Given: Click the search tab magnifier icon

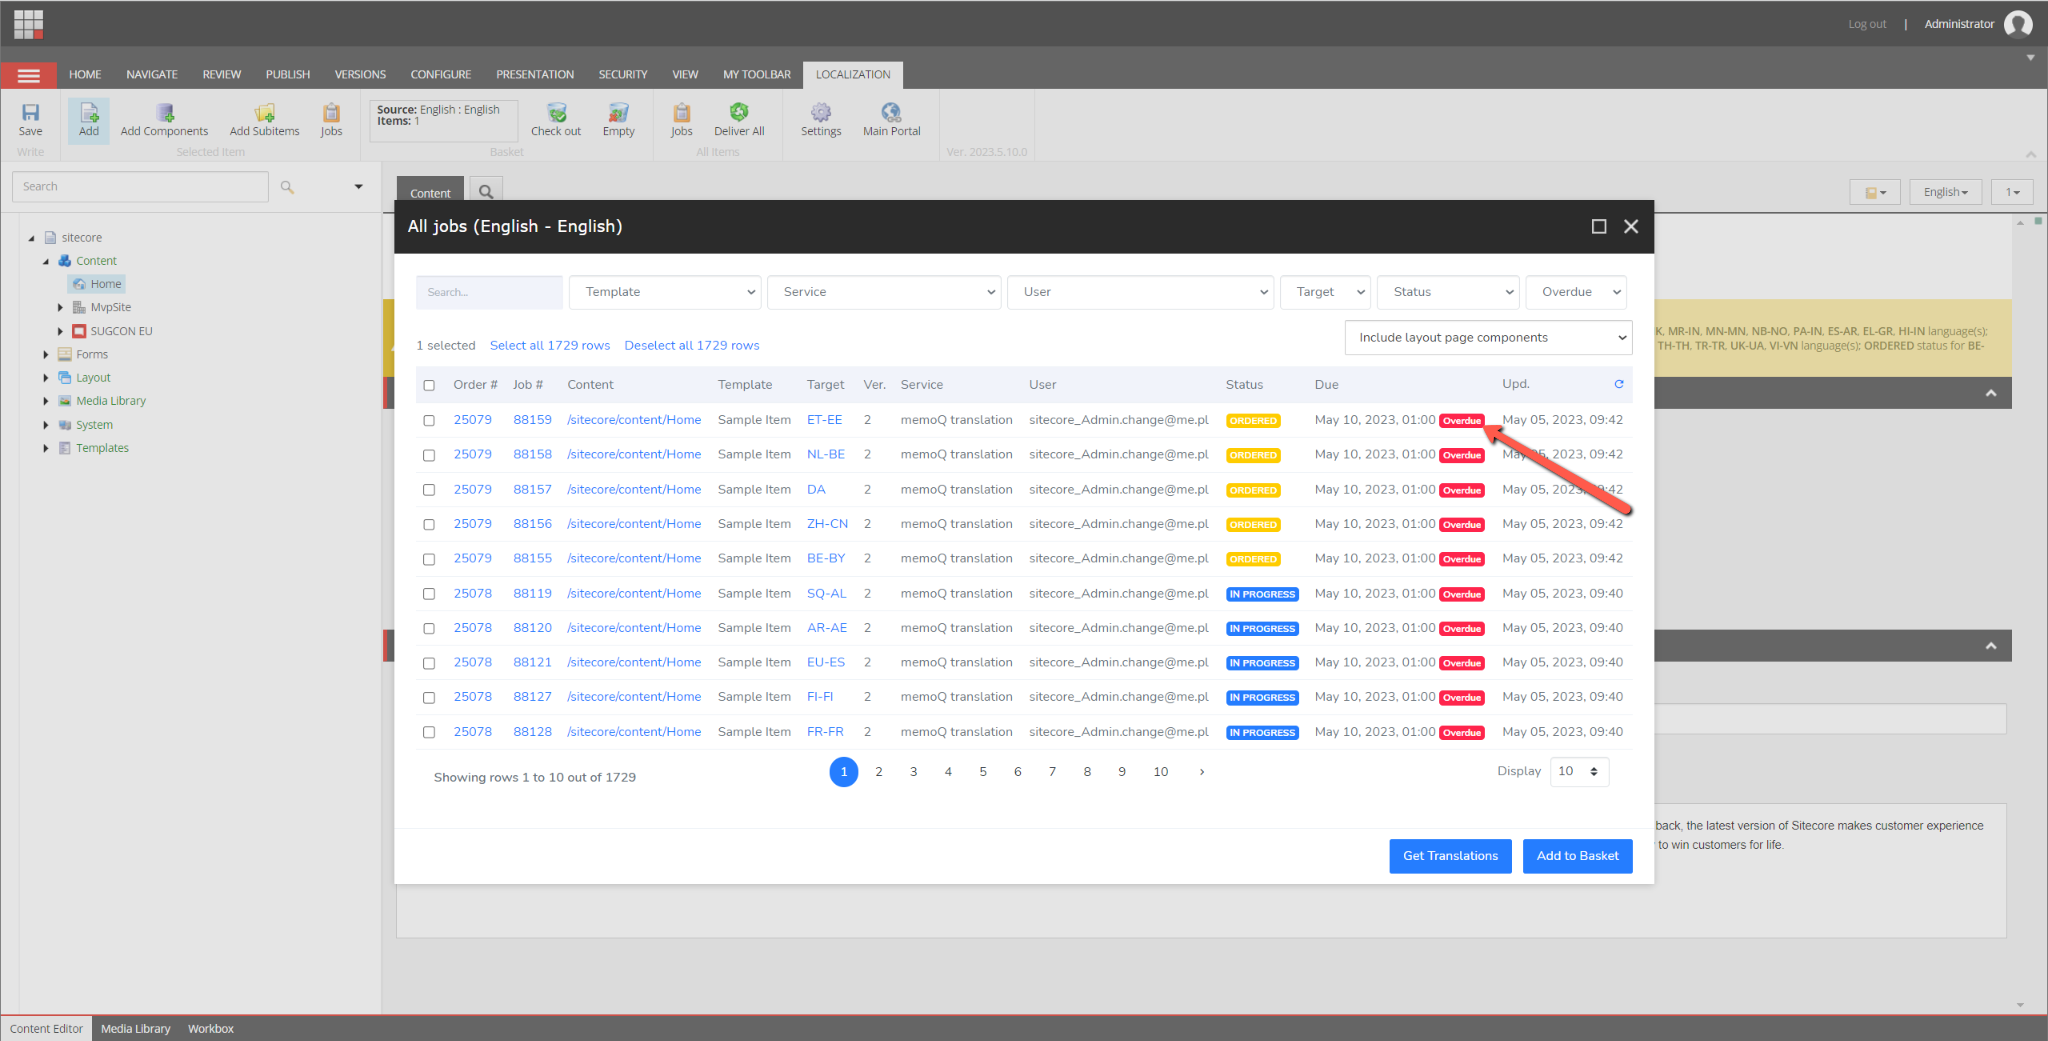Looking at the screenshot, I should (x=486, y=192).
